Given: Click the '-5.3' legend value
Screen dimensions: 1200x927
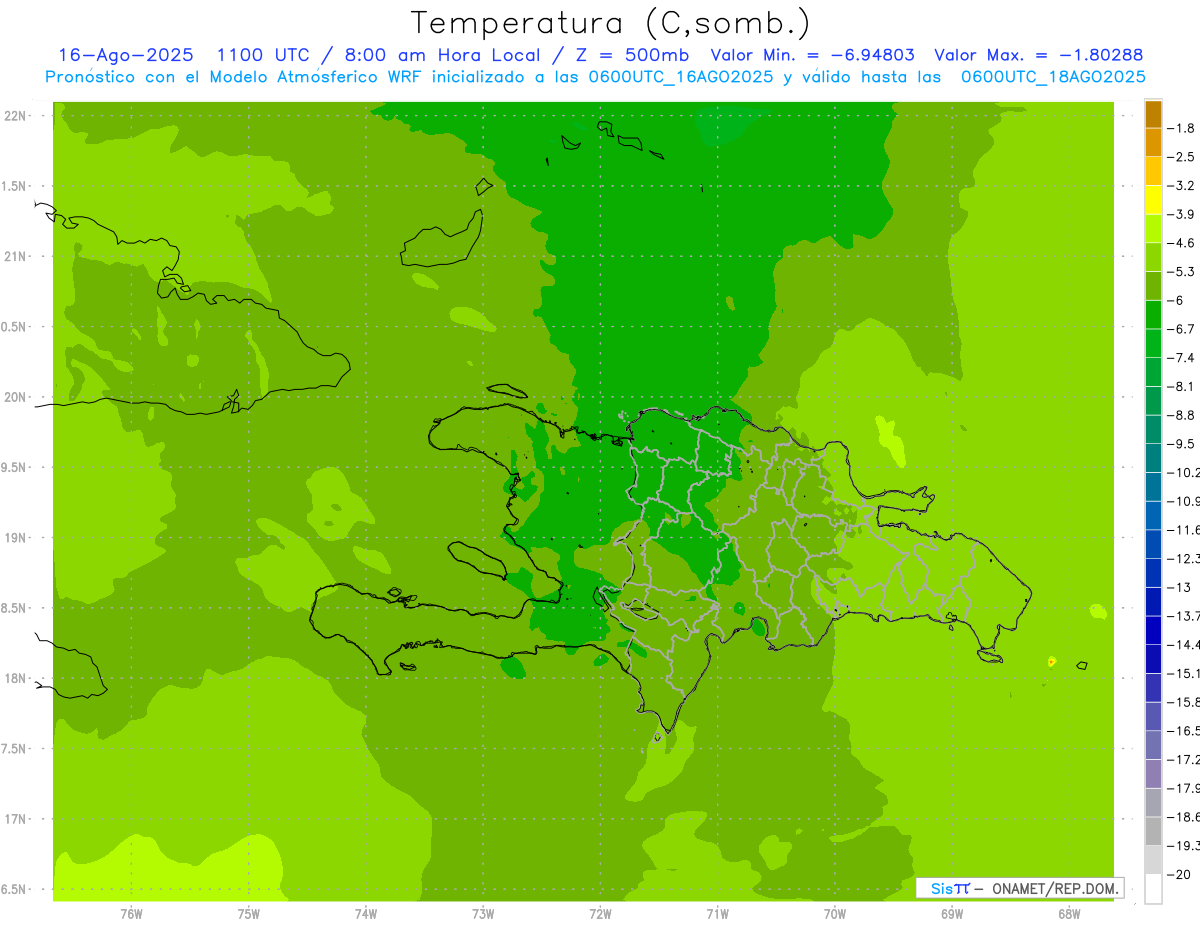Looking at the screenshot, I should point(1181,271).
